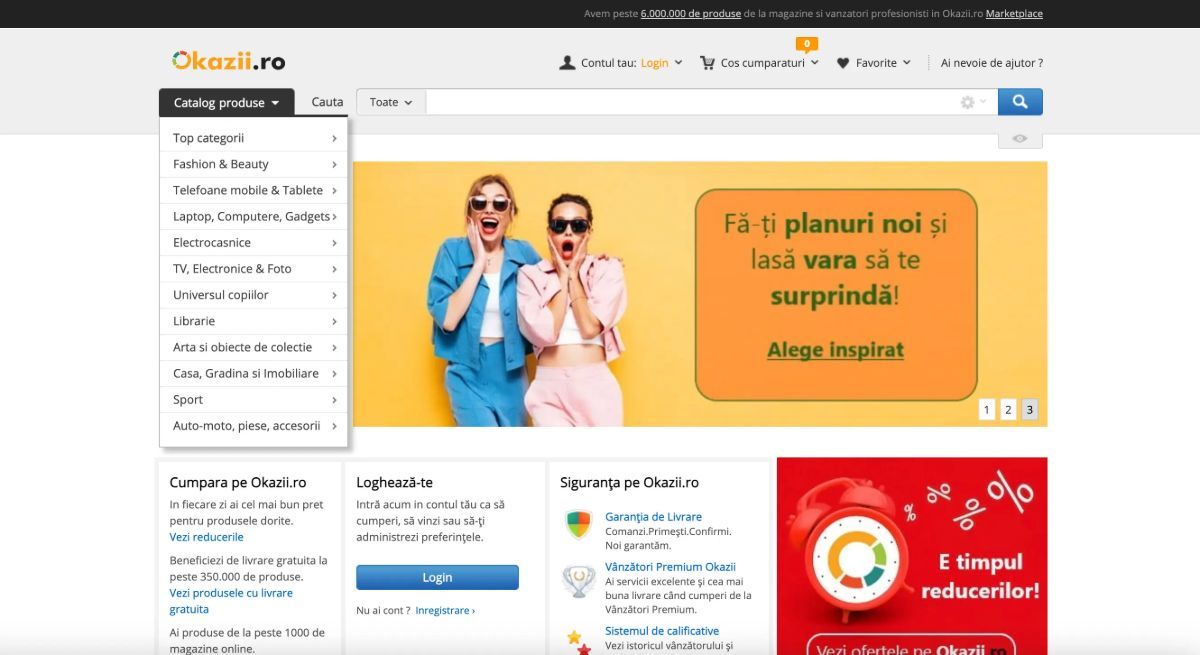Screen dimensions: 1200x655
Task: Click the Cauta label
Action: tap(327, 102)
